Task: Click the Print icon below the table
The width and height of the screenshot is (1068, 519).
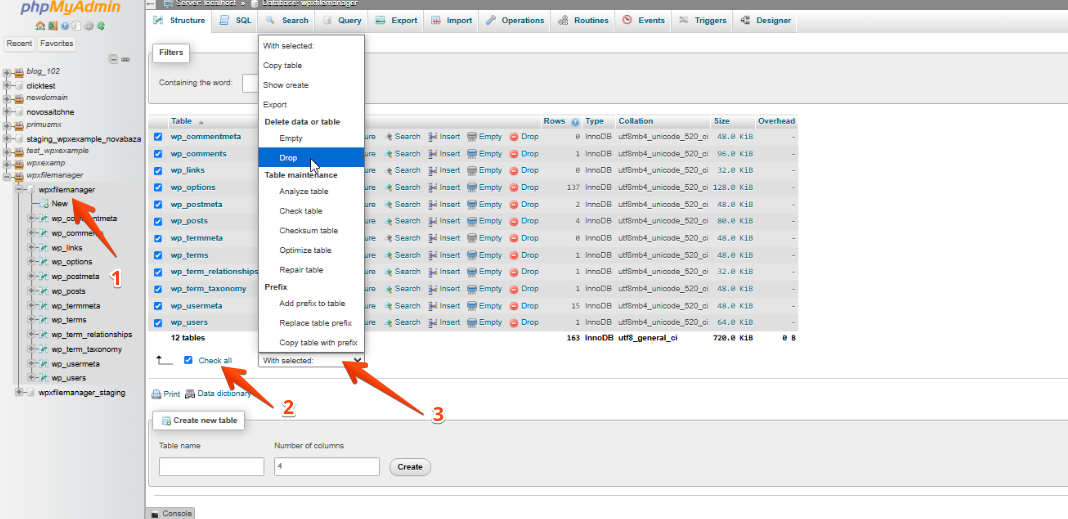Action: pyautogui.click(x=156, y=394)
